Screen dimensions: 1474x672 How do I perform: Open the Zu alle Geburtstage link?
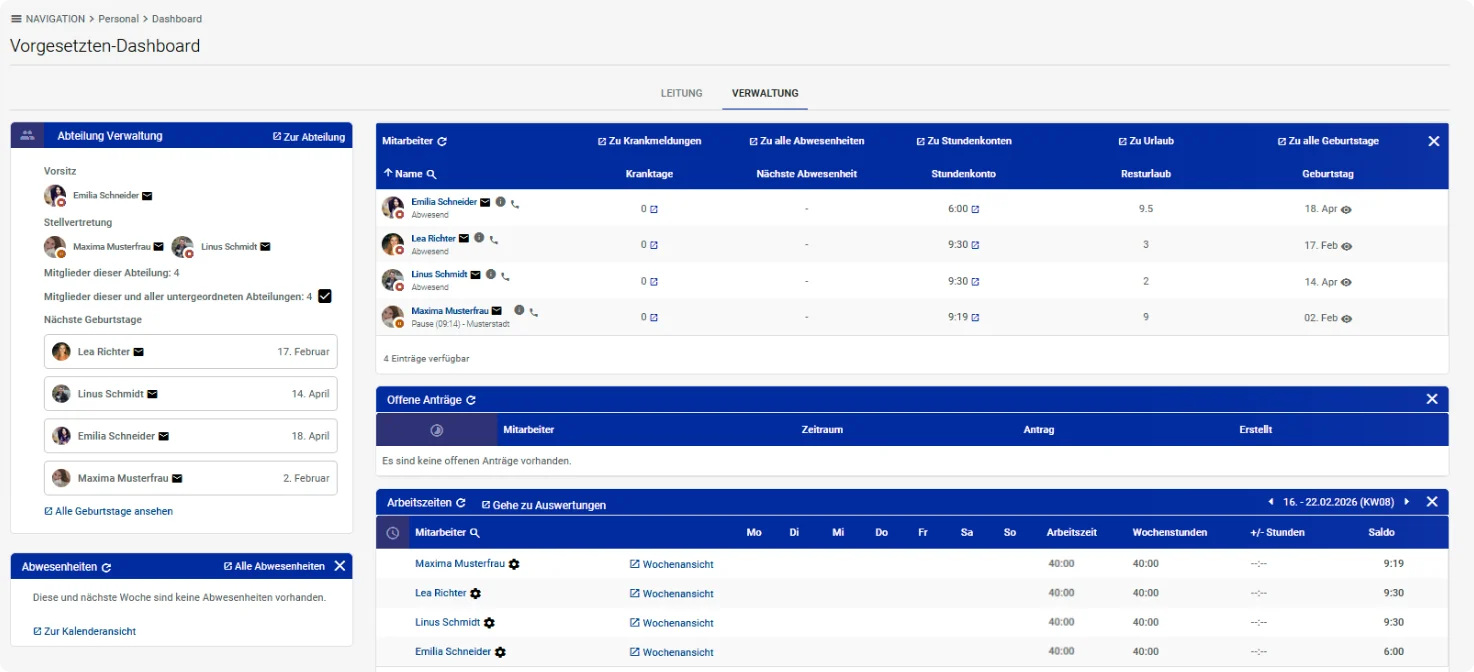(1328, 141)
